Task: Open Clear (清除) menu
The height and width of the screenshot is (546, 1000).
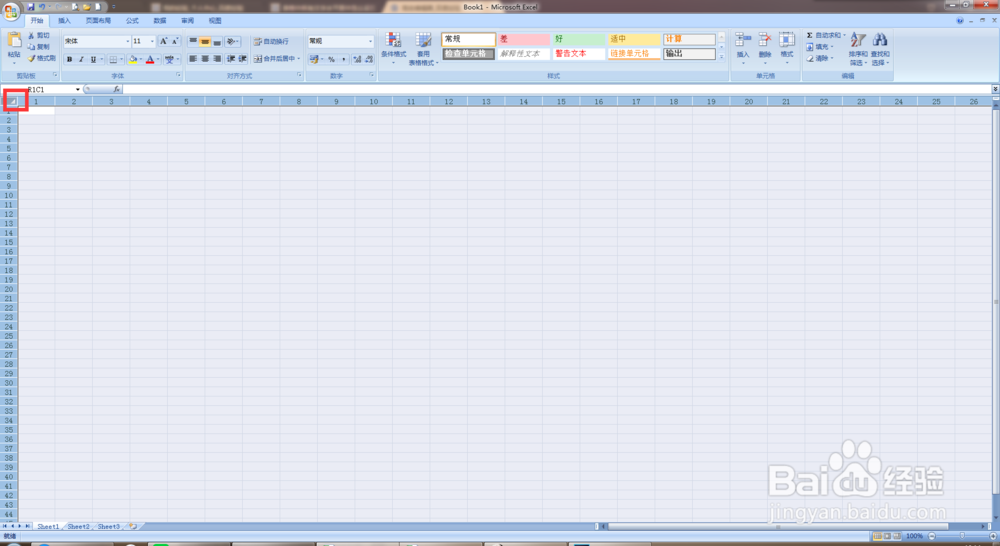Action: pyautogui.click(x=820, y=59)
